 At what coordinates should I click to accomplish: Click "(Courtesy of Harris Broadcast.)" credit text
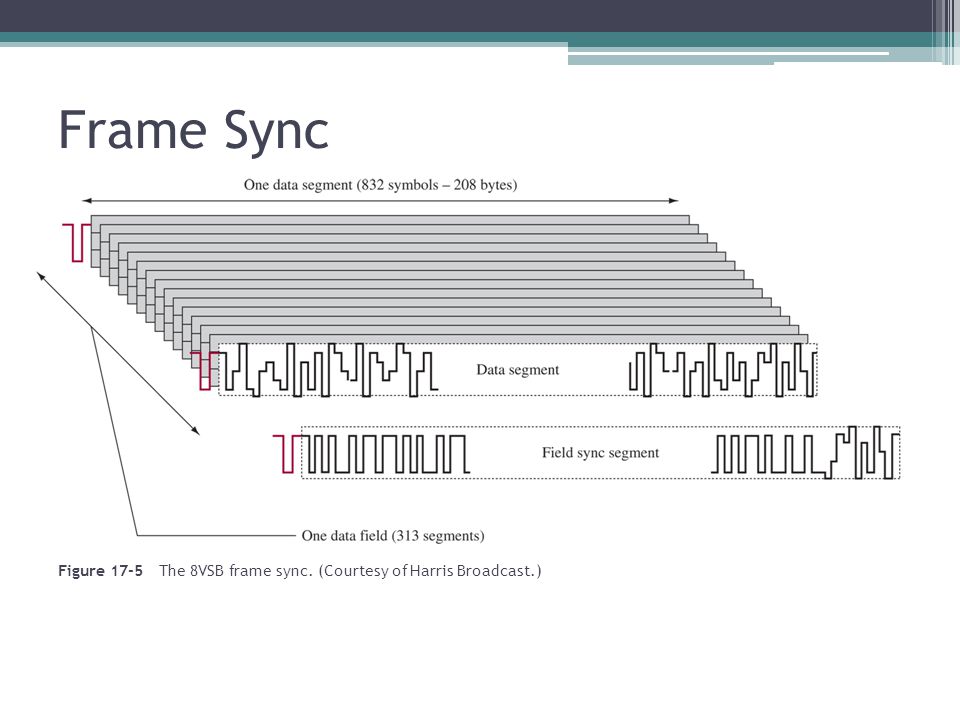point(430,571)
